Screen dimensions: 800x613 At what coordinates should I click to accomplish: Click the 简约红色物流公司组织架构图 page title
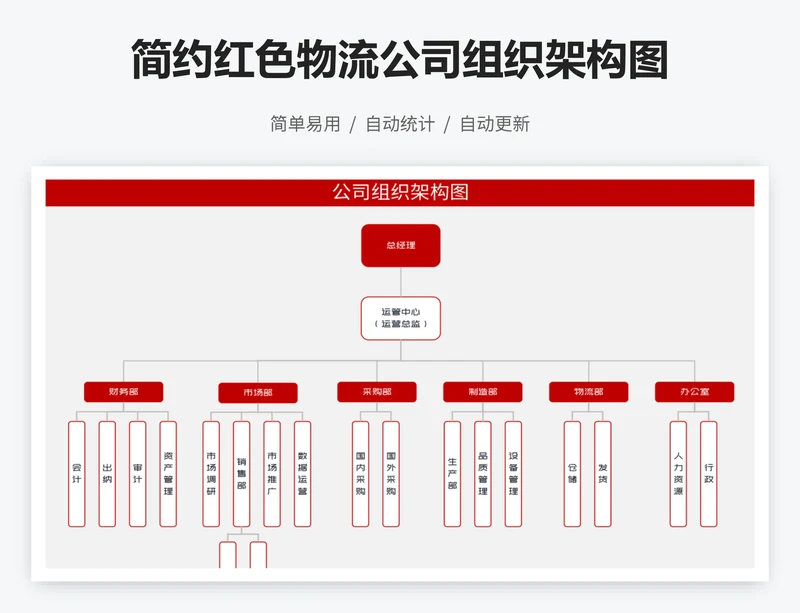coord(400,60)
